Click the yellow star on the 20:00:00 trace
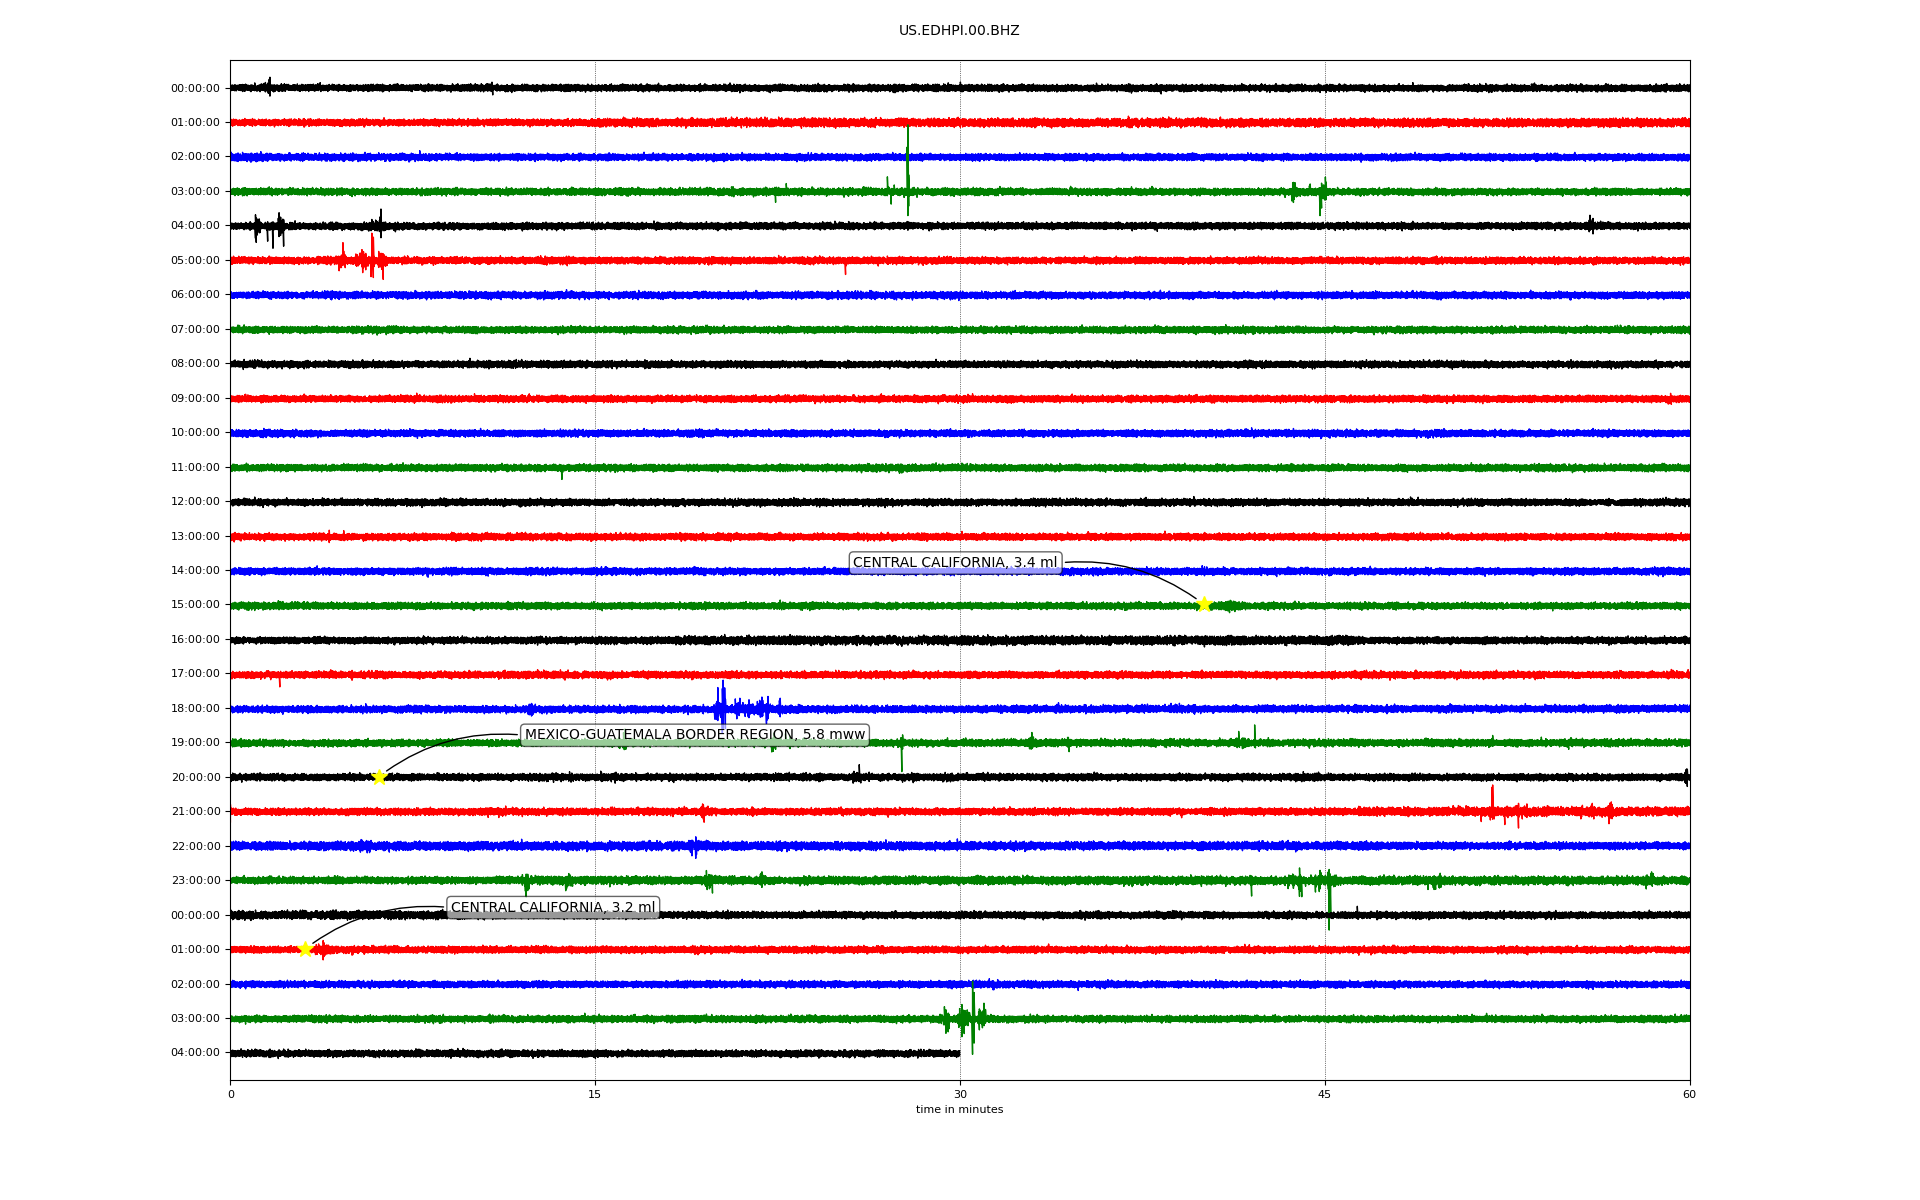Viewport: 1920px width, 1200px height. click(x=379, y=777)
